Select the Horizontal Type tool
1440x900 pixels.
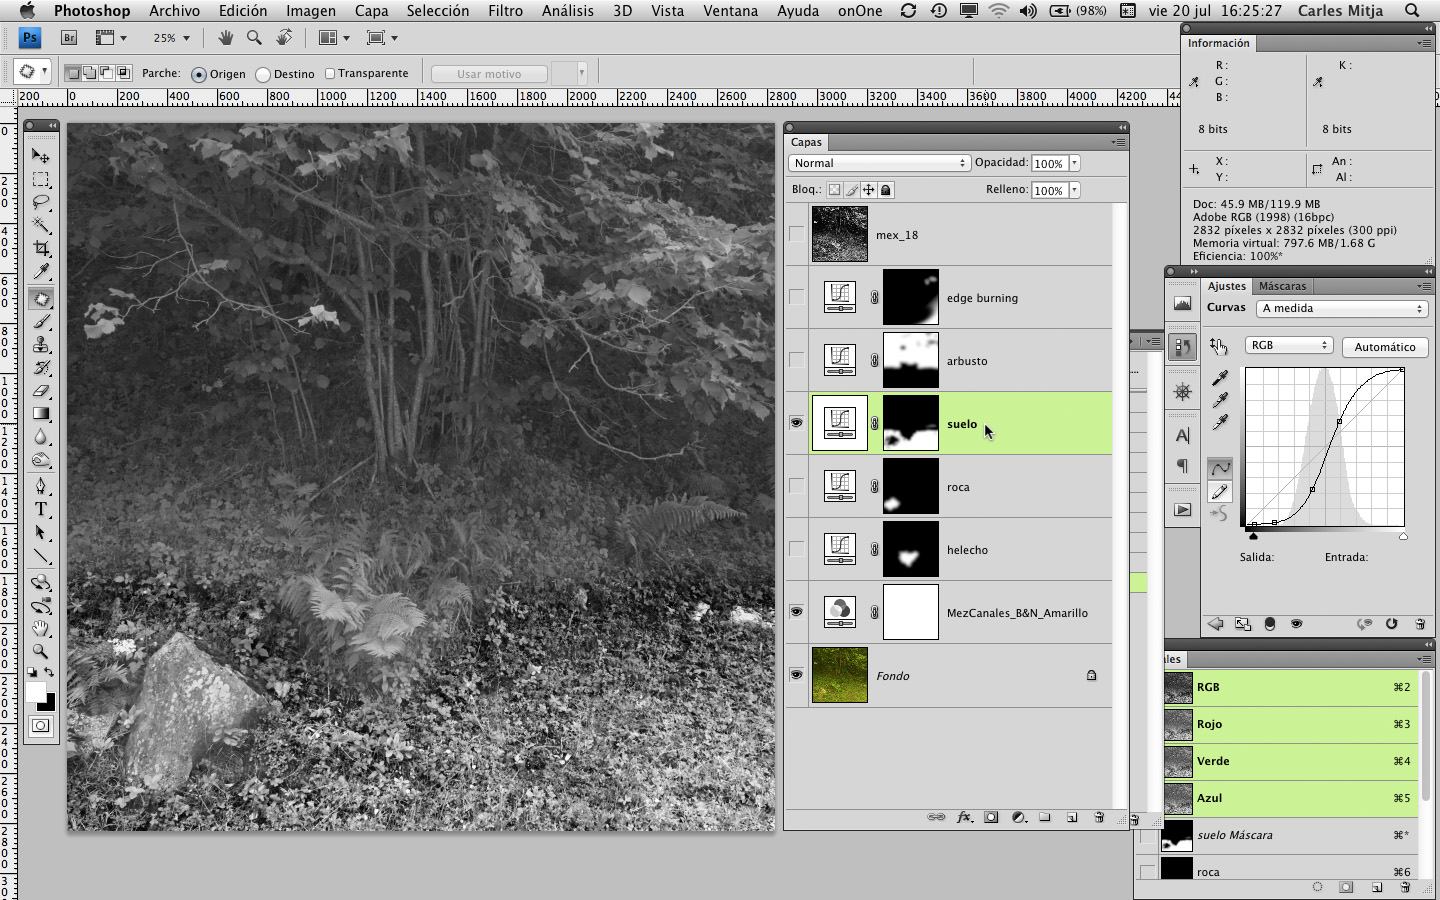click(x=41, y=509)
